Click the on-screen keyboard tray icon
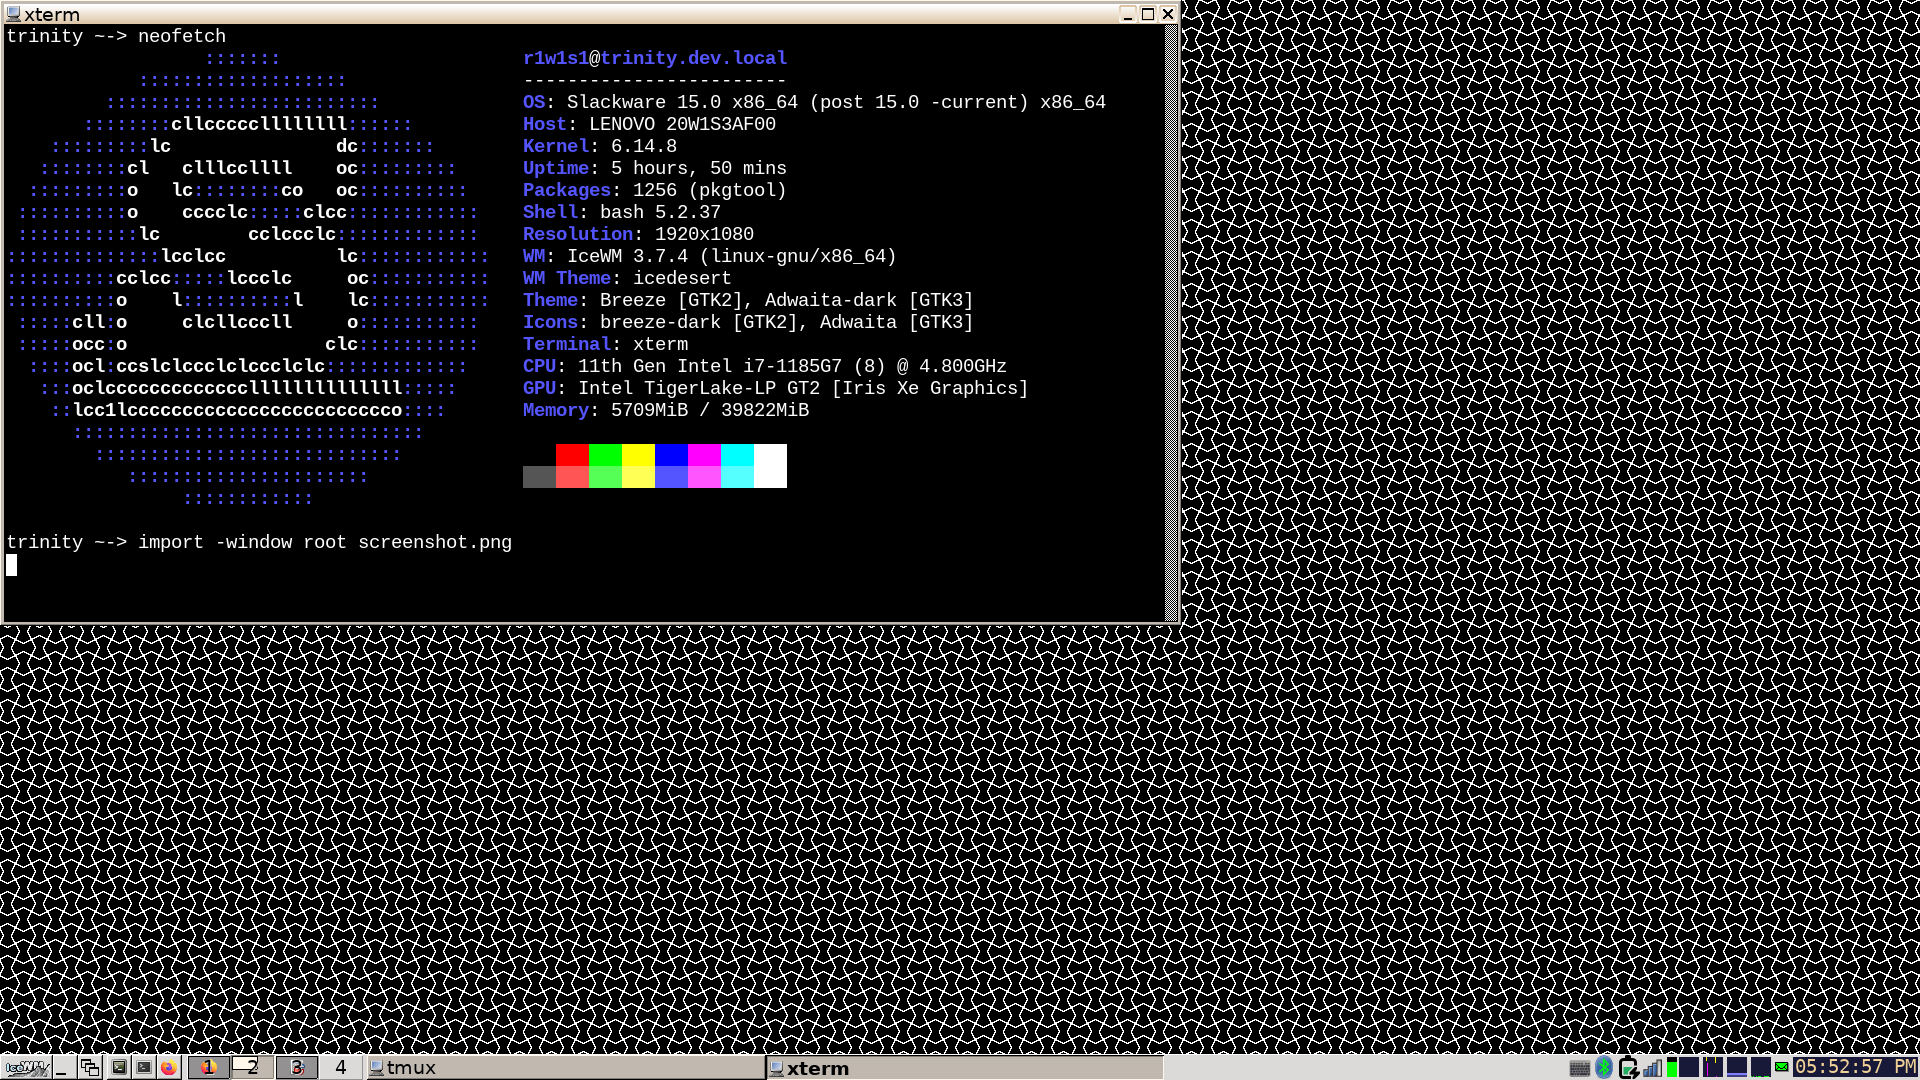 coord(1580,1068)
